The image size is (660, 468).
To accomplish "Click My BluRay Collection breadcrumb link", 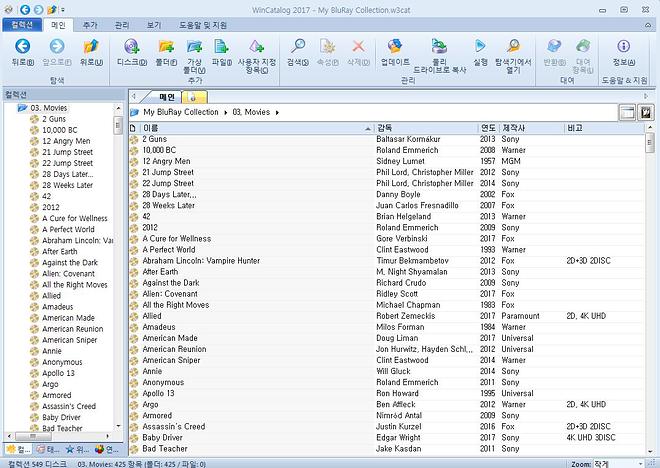I will tap(181, 113).
